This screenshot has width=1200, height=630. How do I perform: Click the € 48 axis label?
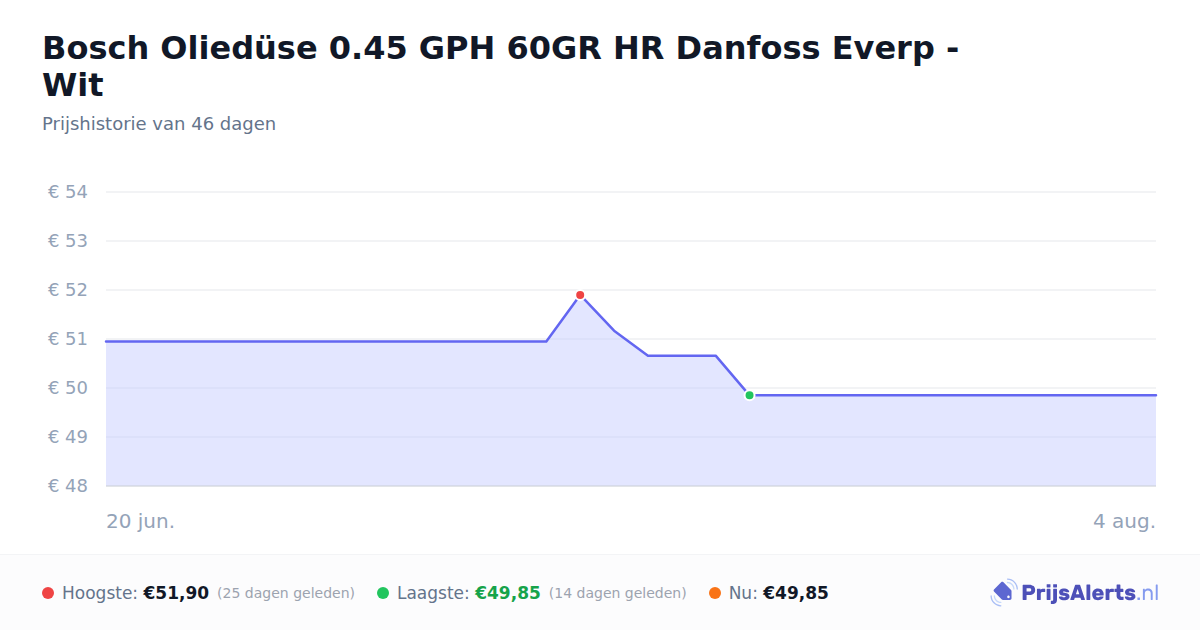(68, 486)
